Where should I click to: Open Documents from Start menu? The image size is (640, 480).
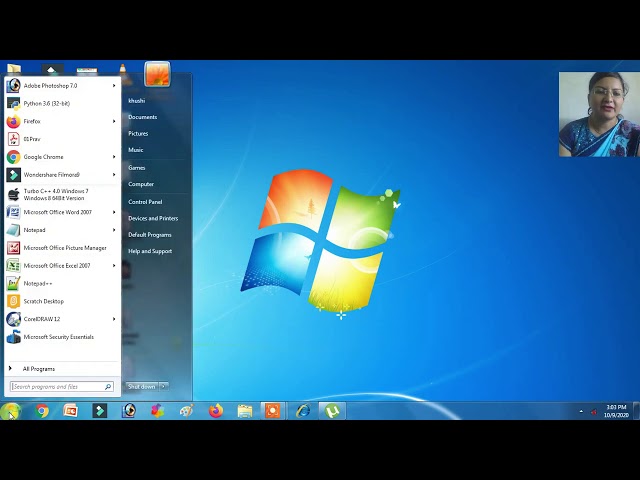click(x=142, y=117)
